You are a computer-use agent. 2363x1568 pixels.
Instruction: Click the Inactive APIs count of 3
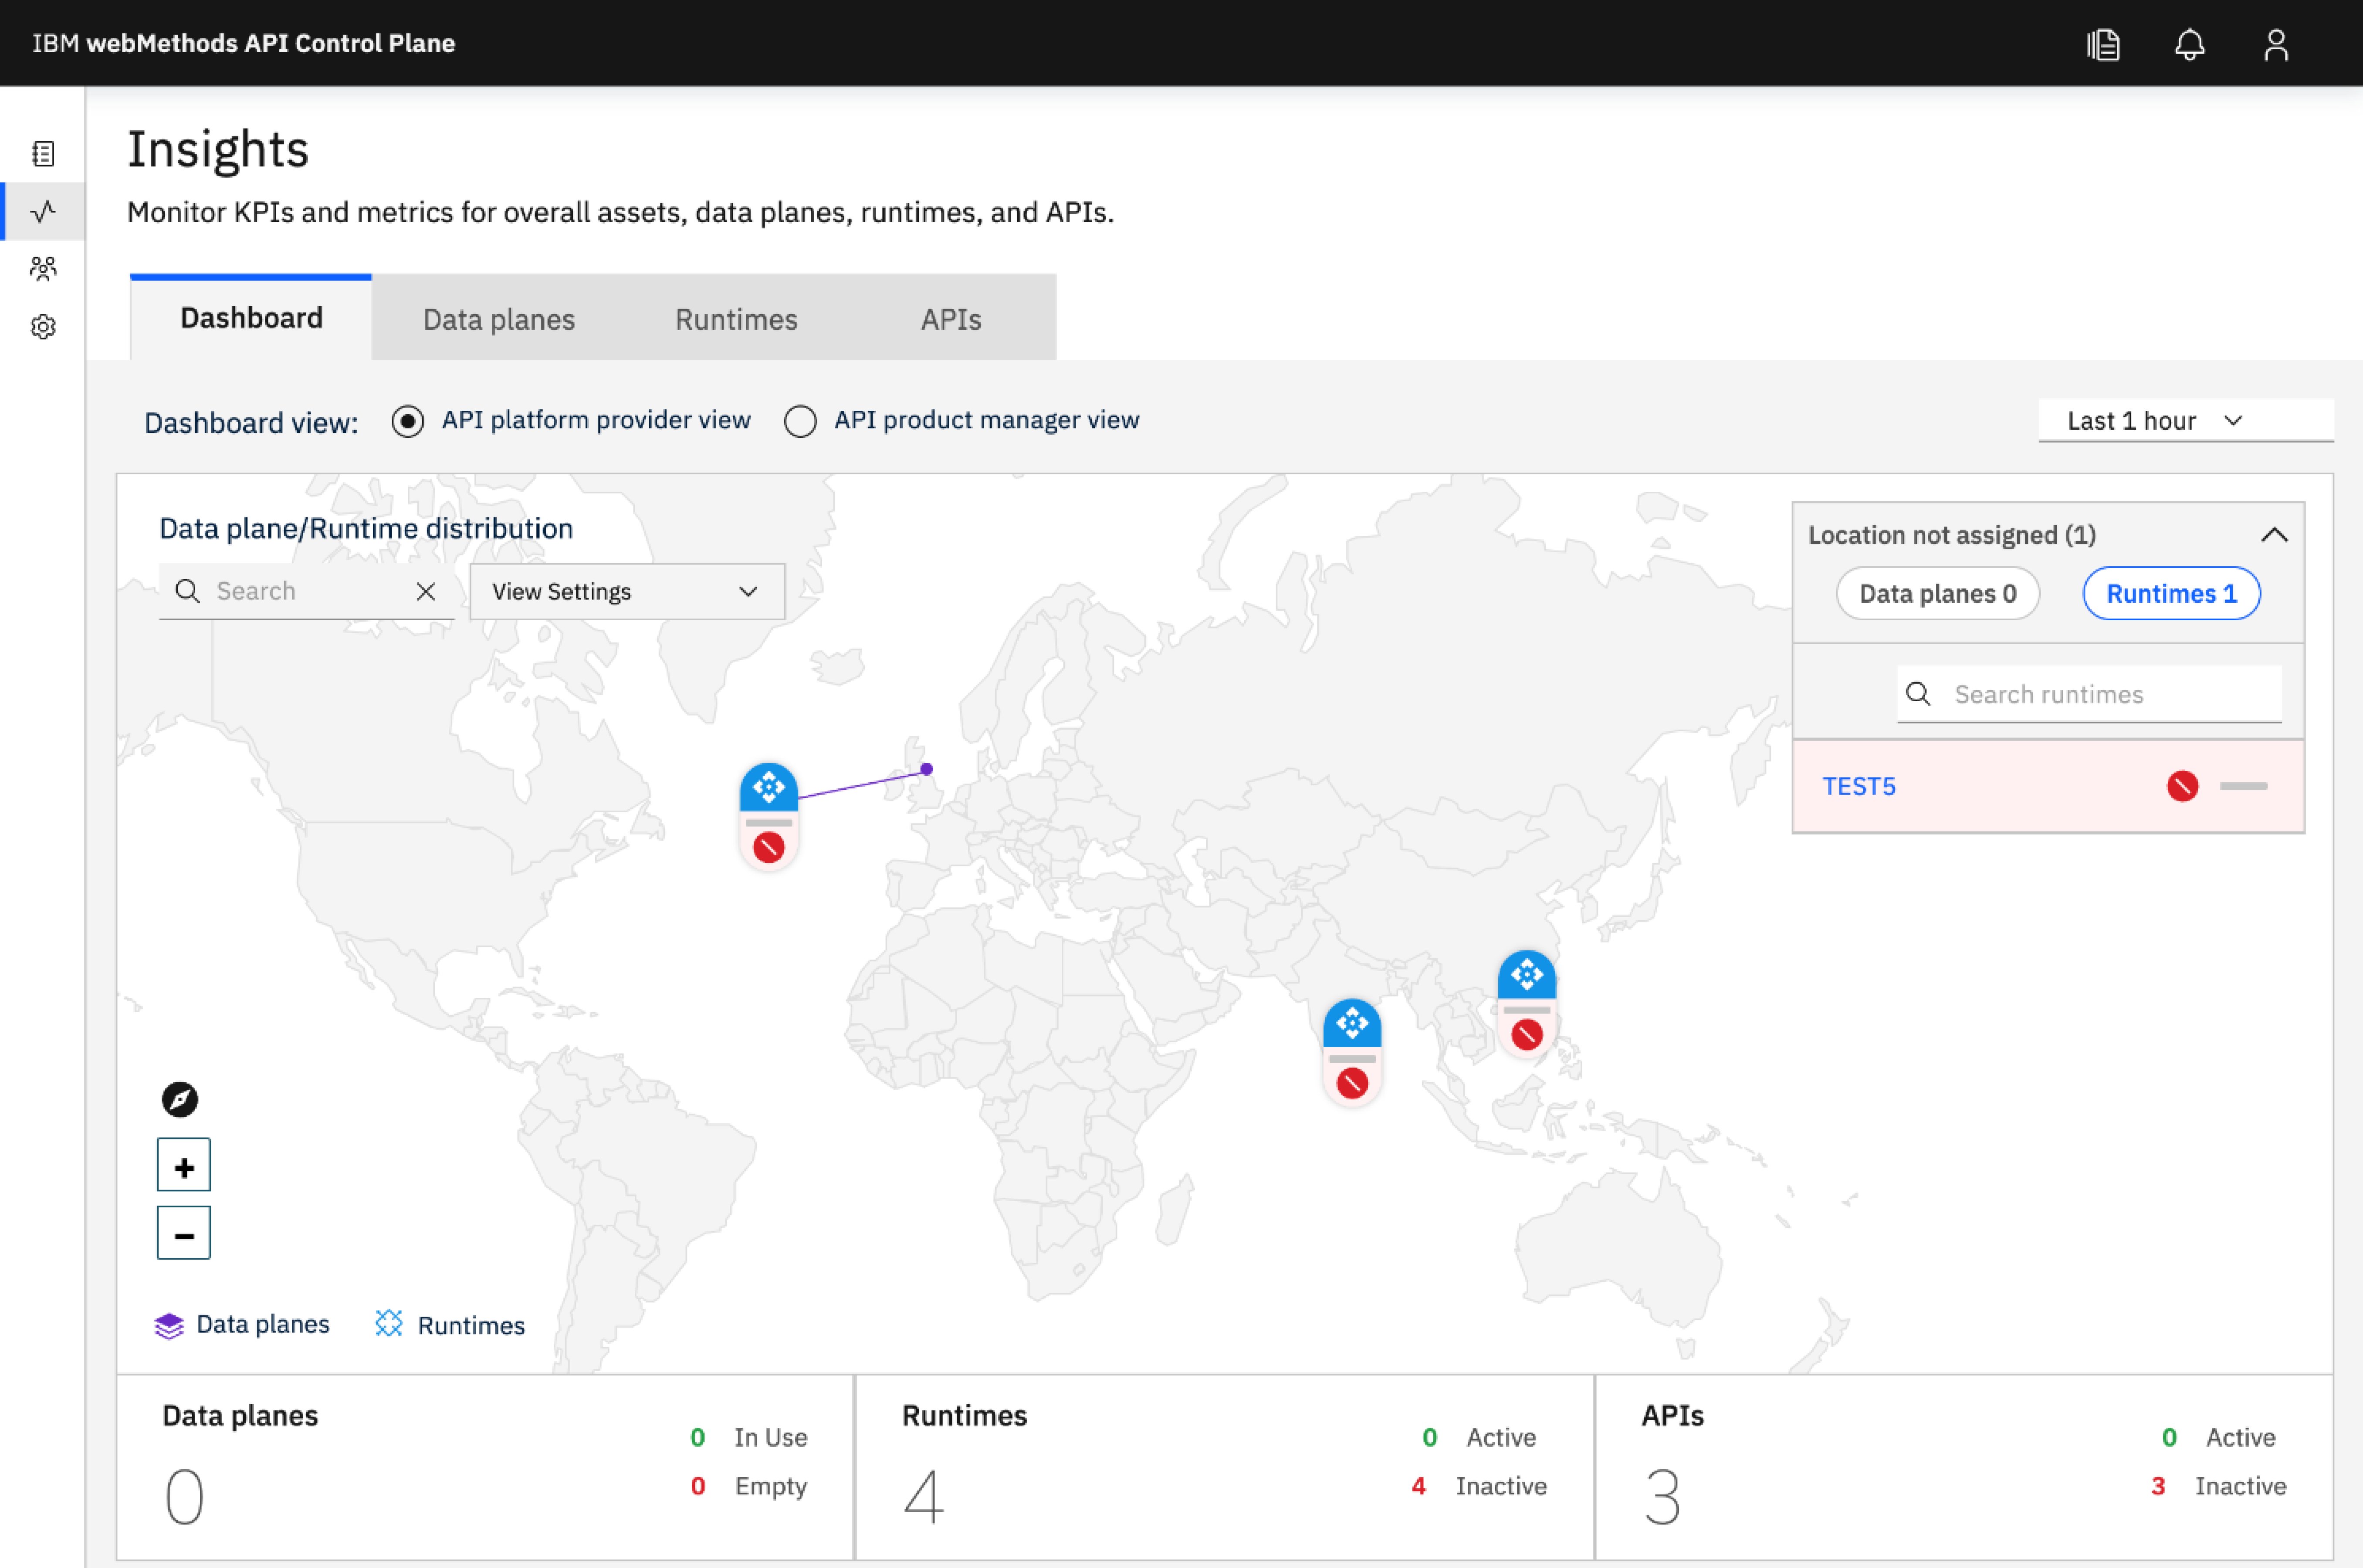pyautogui.click(x=2158, y=1487)
